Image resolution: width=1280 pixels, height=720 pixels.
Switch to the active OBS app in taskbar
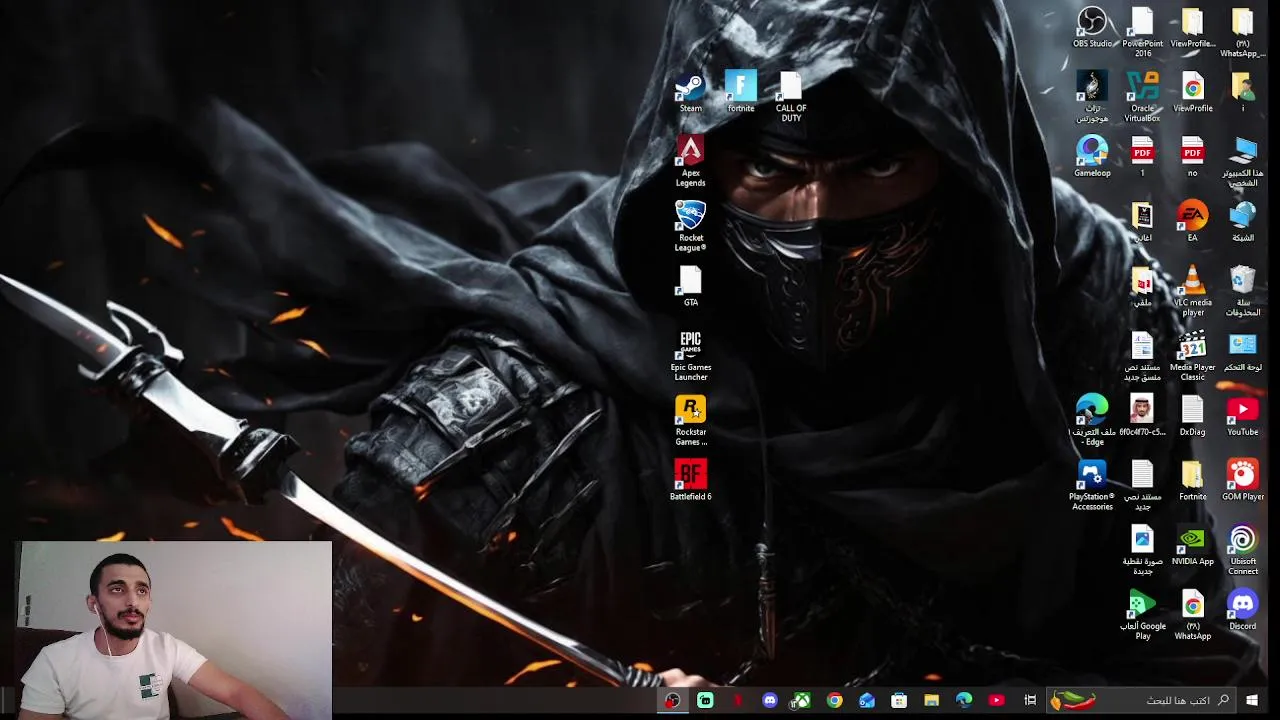pyautogui.click(x=673, y=701)
